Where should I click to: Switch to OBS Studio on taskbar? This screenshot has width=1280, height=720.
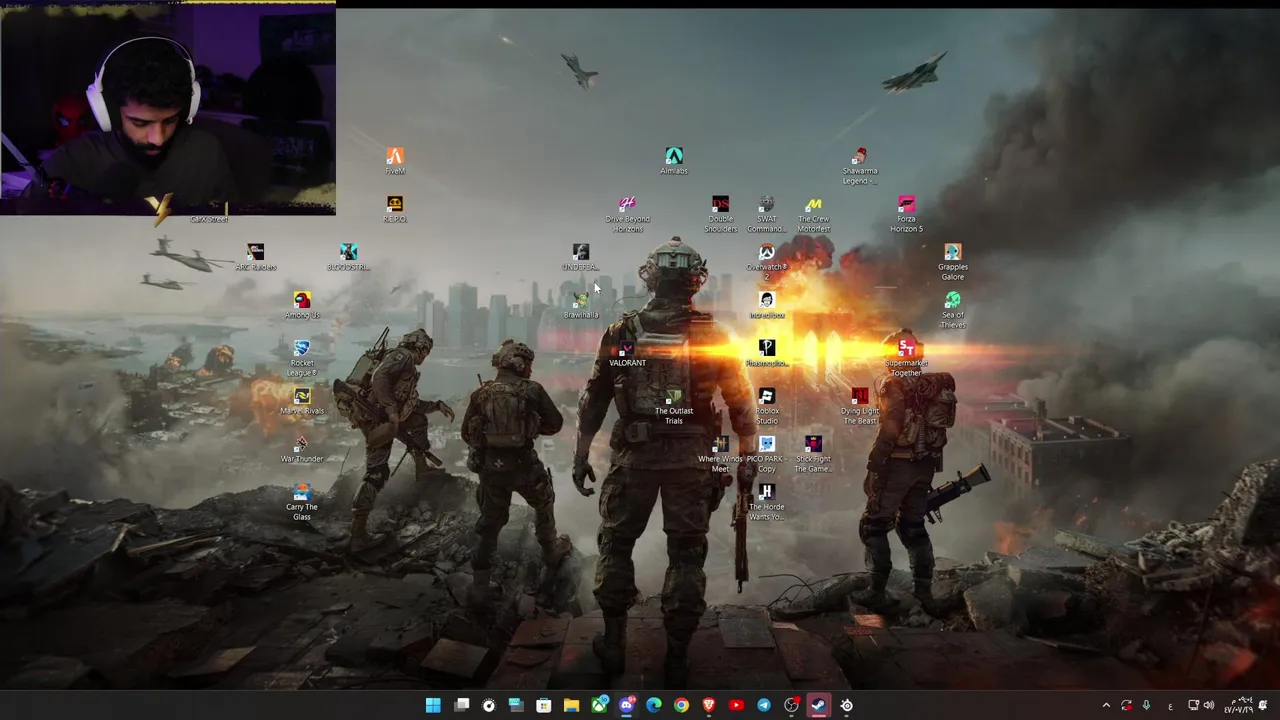791,705
